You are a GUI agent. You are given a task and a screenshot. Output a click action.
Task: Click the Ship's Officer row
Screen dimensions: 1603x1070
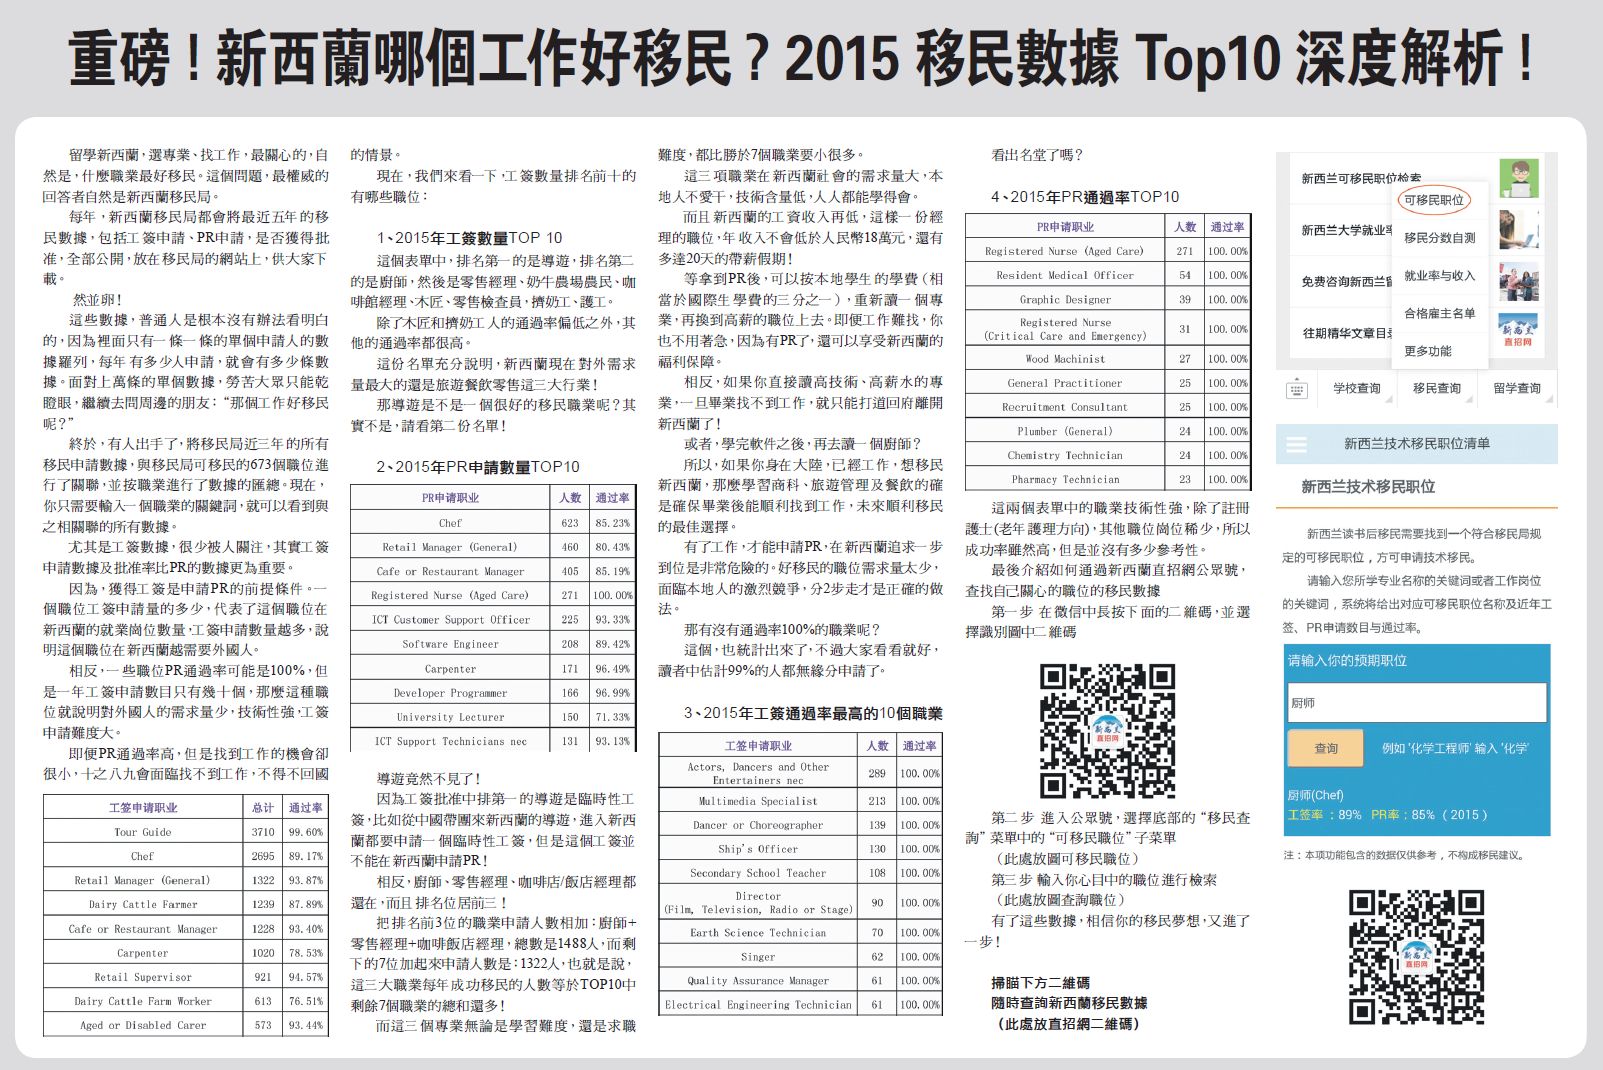[x=800, y=849]
